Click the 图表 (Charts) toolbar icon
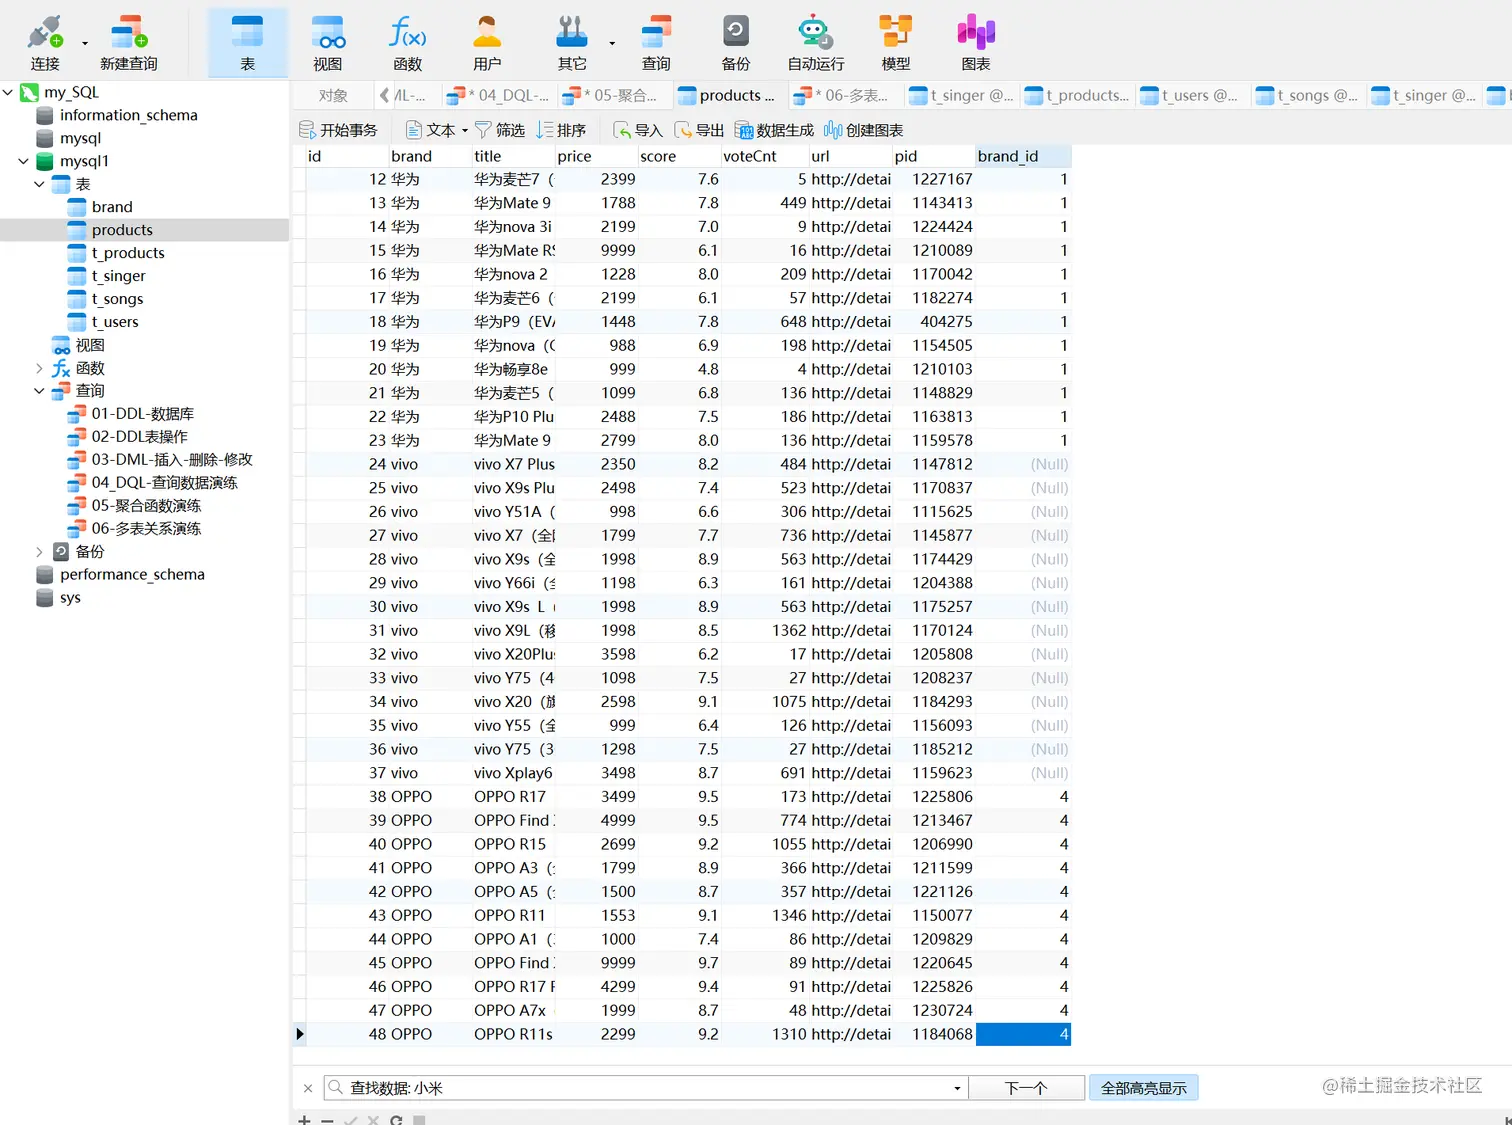Viewport: 1512px width, 1125px height. [x=975, y=42]
